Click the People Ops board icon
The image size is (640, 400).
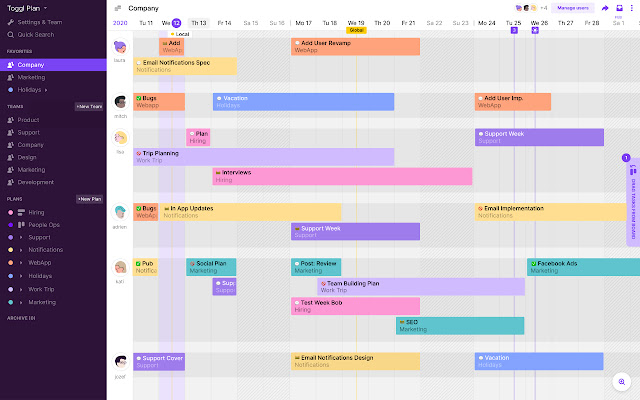pyautogui.click(x=21, y=224)
